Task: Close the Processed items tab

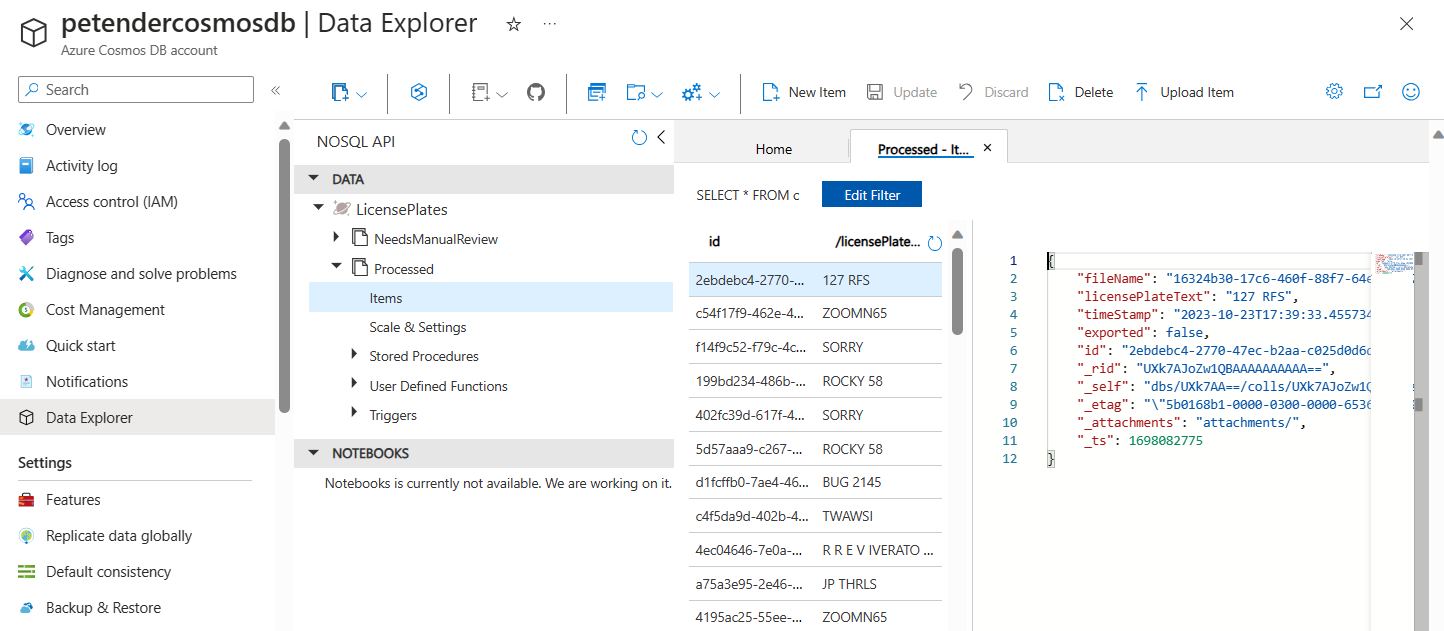Action: (988, 147)
